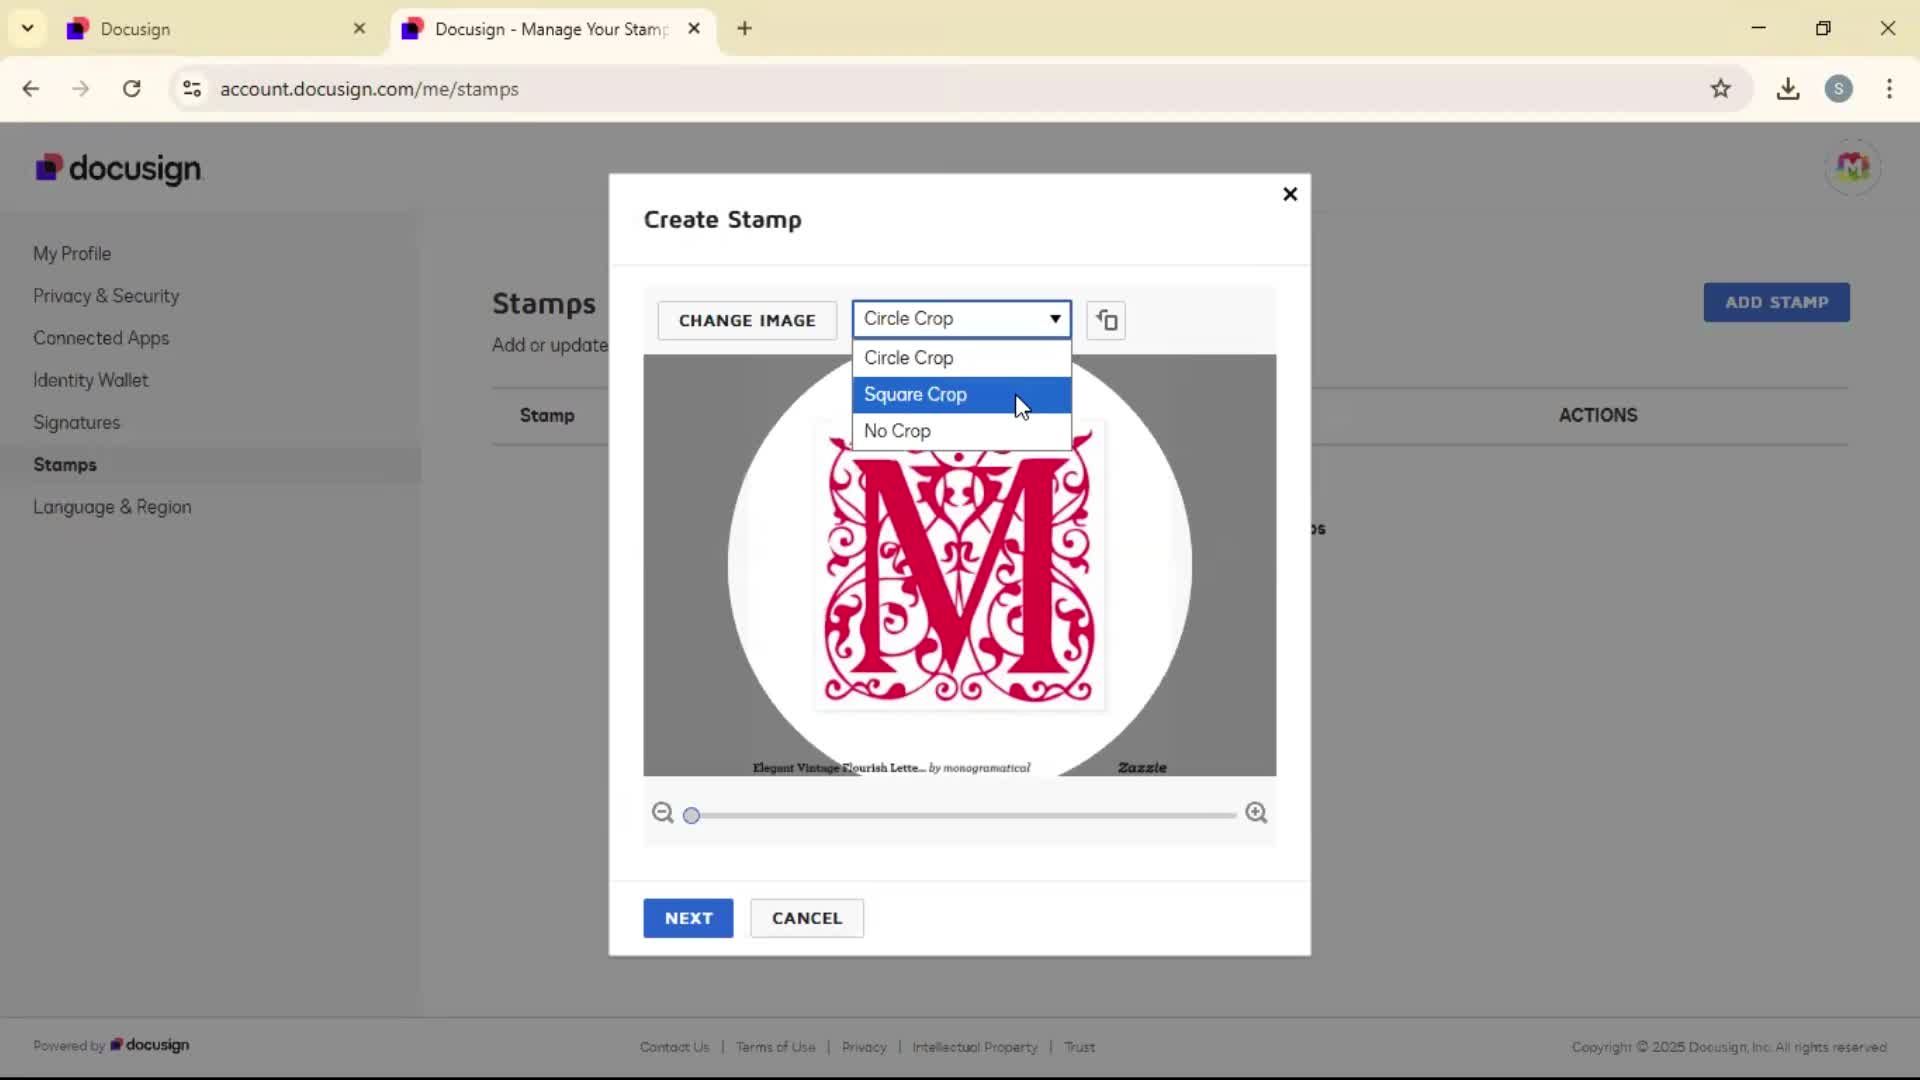Minimize the browser window
Image resolution: width=1920 pixels, height=1080 pixels.
1759,28
